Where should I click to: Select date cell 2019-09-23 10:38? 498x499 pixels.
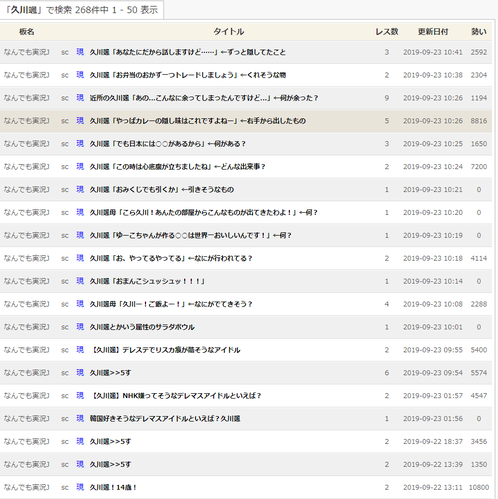(433, 75)
